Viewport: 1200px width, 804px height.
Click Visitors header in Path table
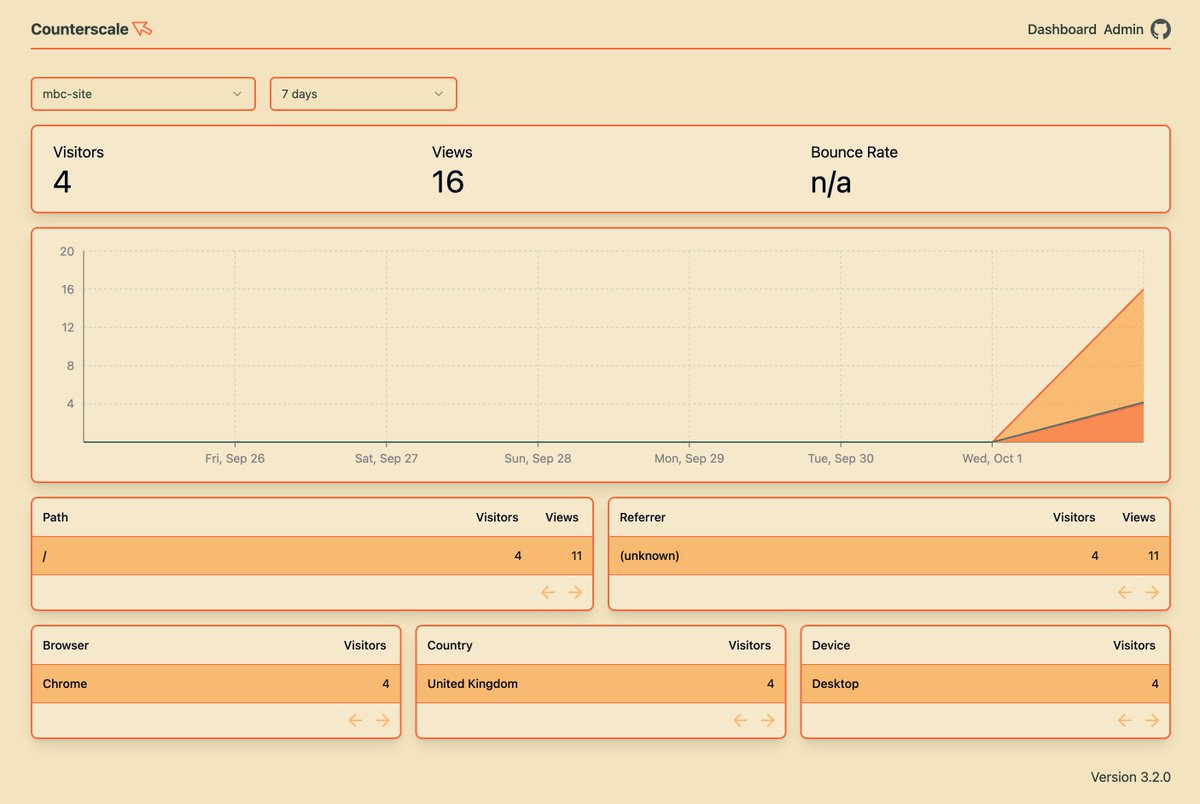tap(497, 517)
